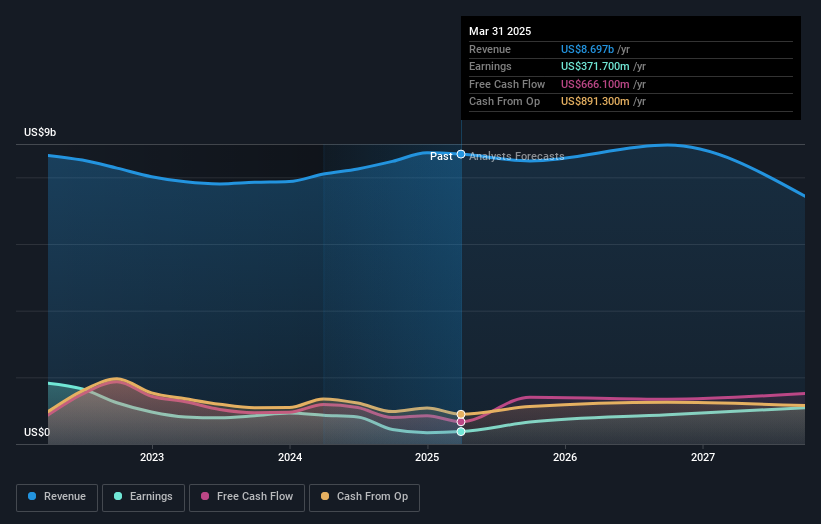Click the Cash From Op label in tooltip
Image resolution: width=821 pixels, height=524 pixels.
[504, 102]
